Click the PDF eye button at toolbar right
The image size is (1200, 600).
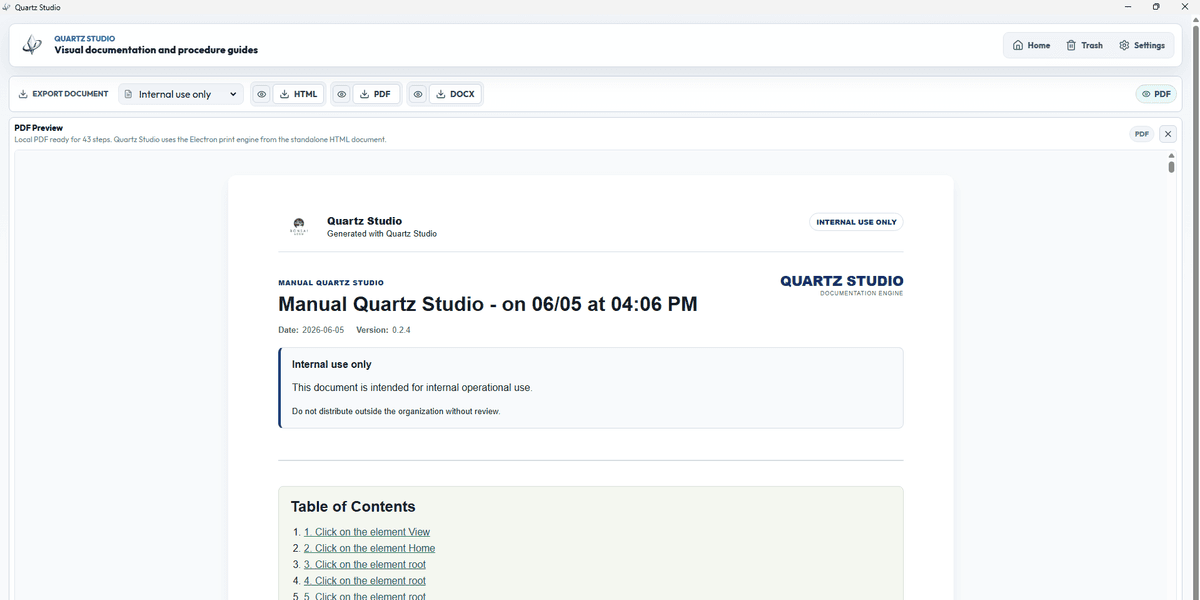tap(1156, 94)
